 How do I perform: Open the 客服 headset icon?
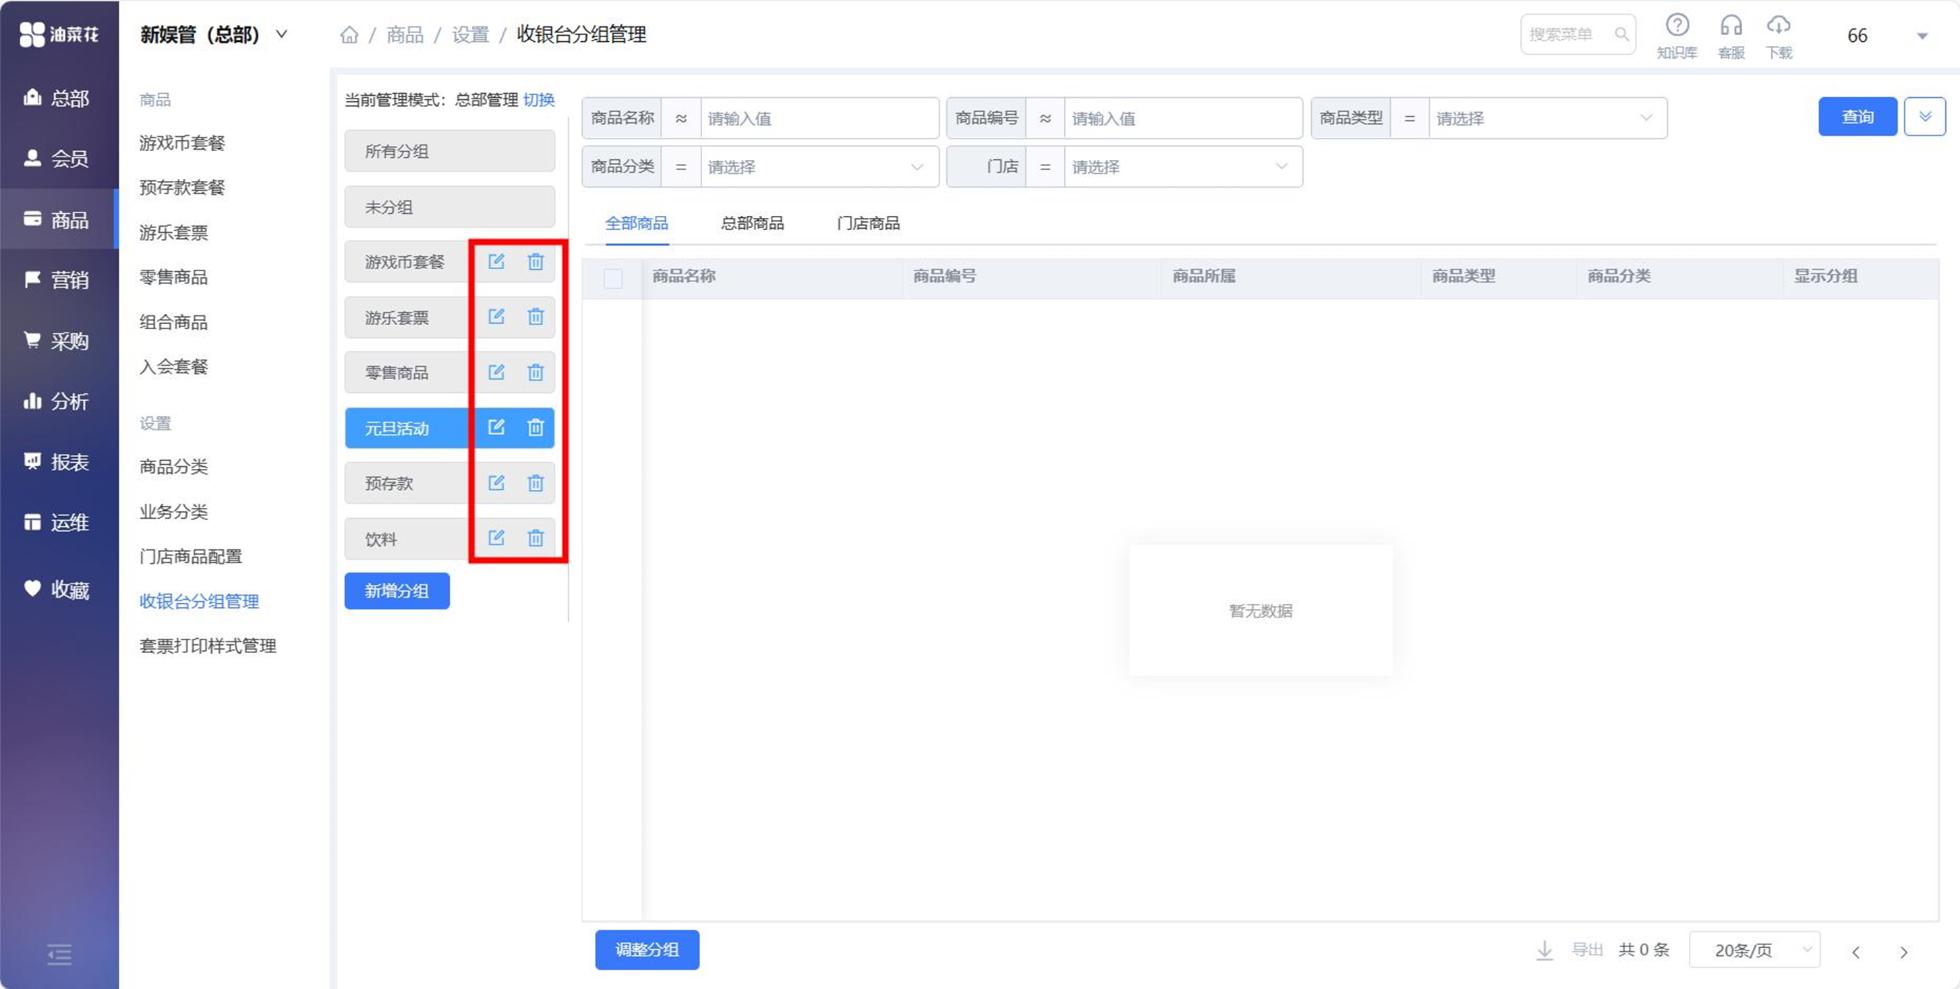[x=1731, y=25]
